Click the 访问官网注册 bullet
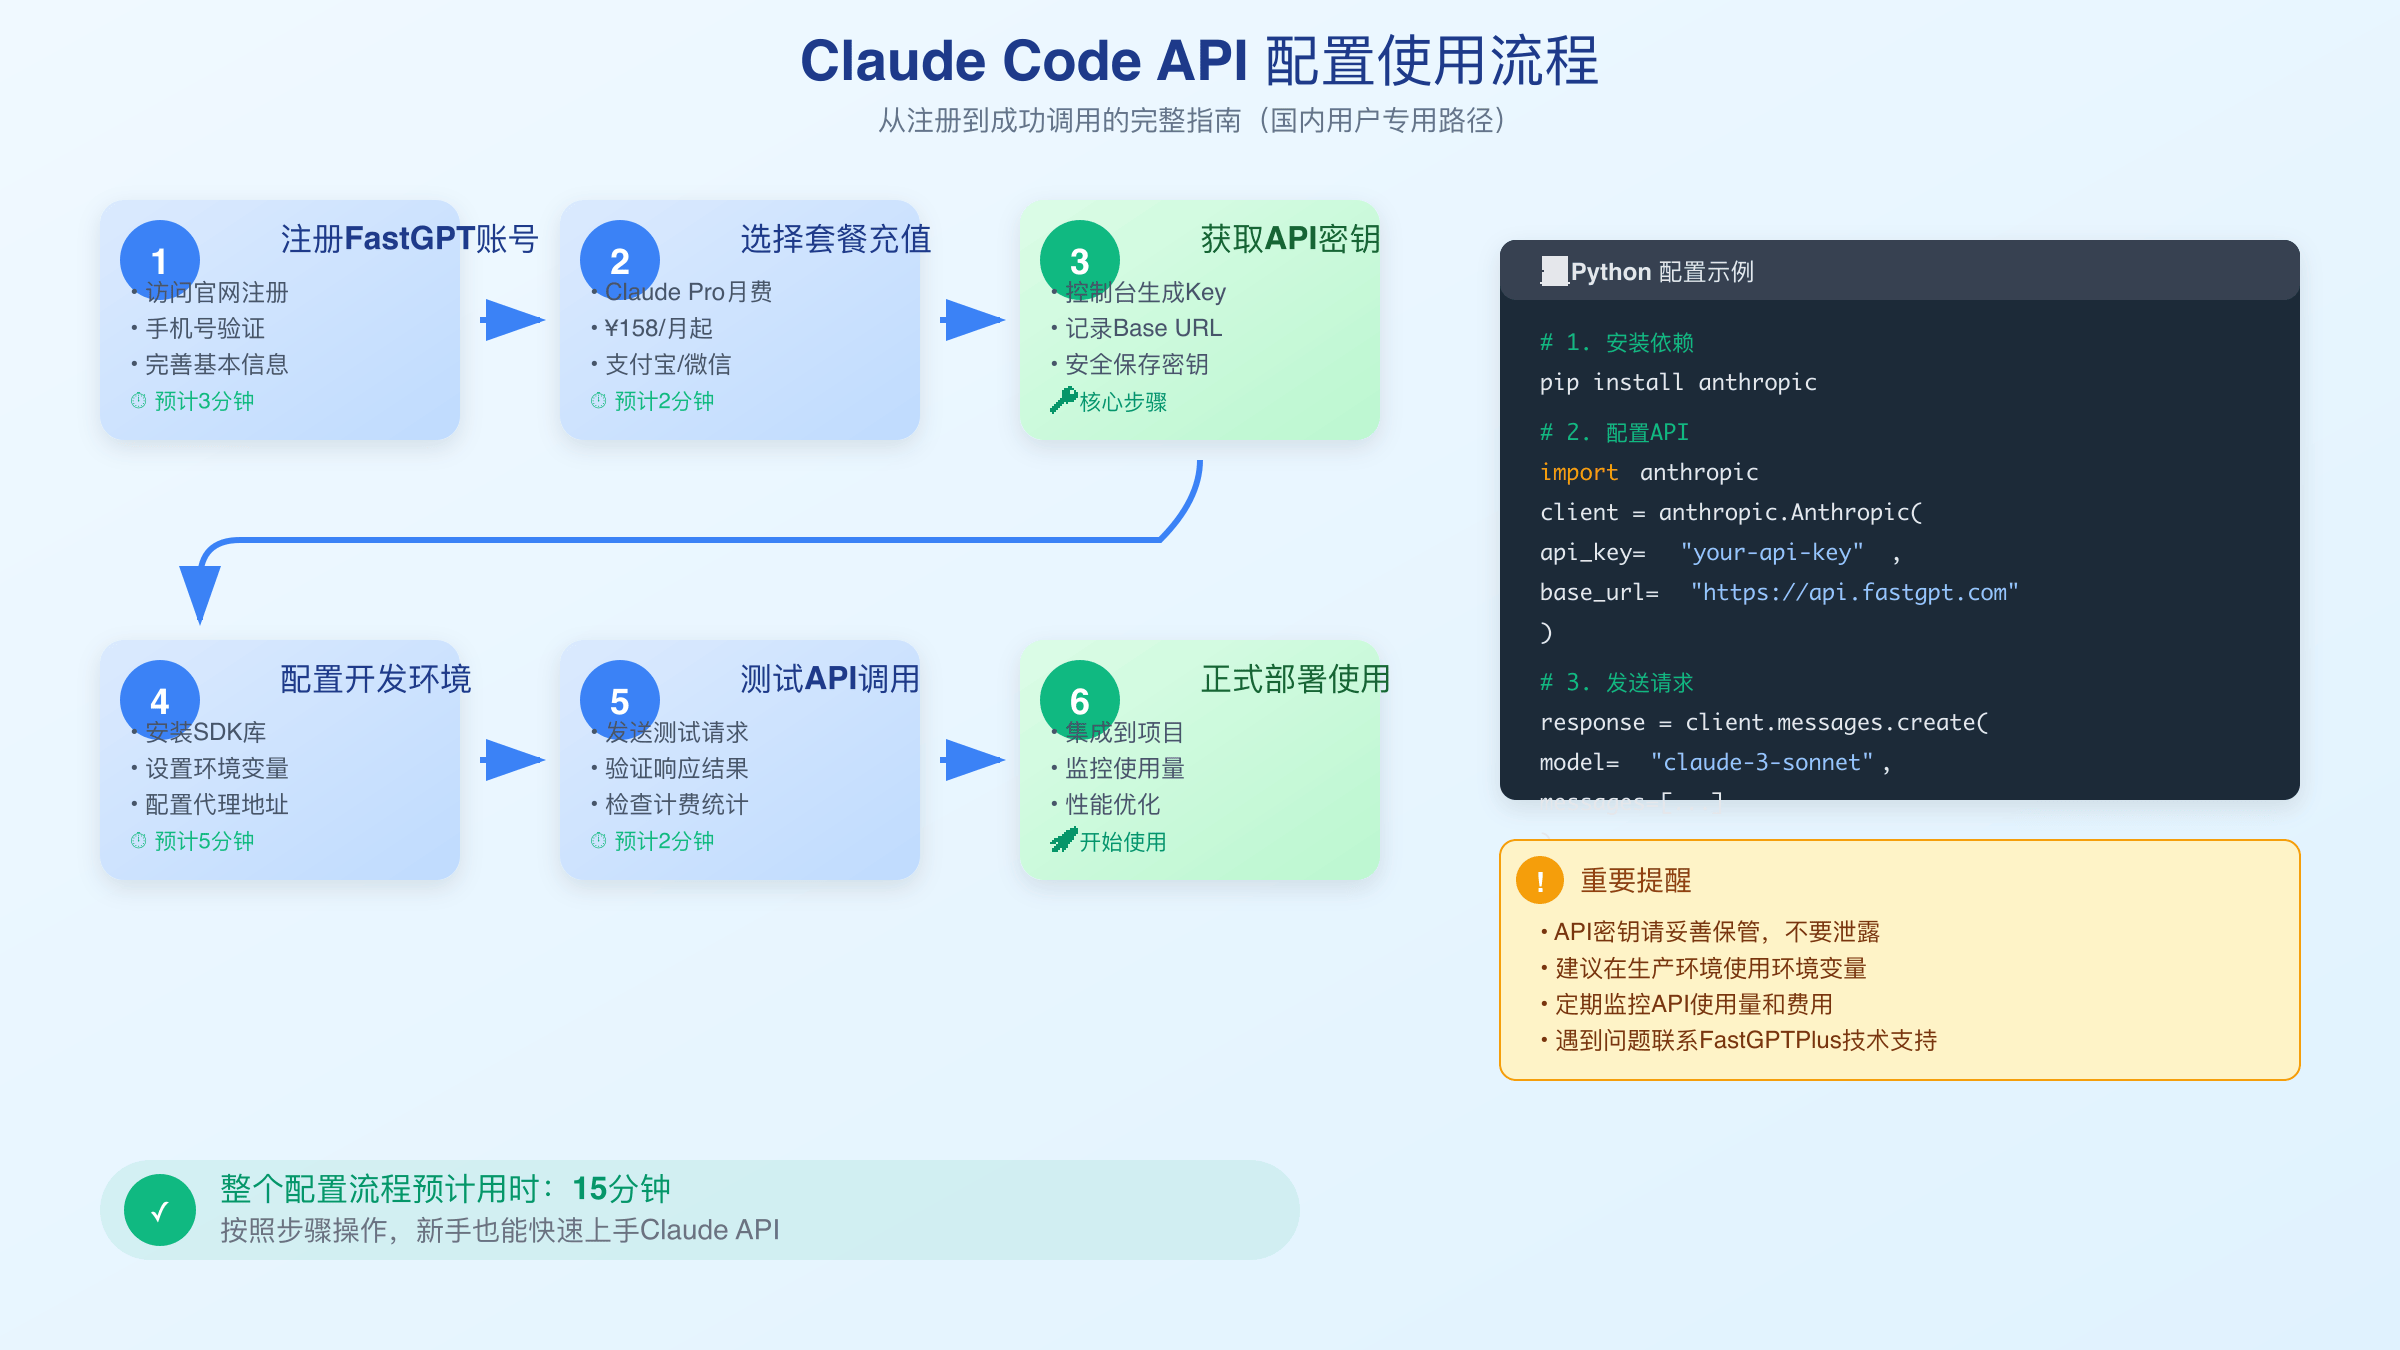 (x=209, y=292)
